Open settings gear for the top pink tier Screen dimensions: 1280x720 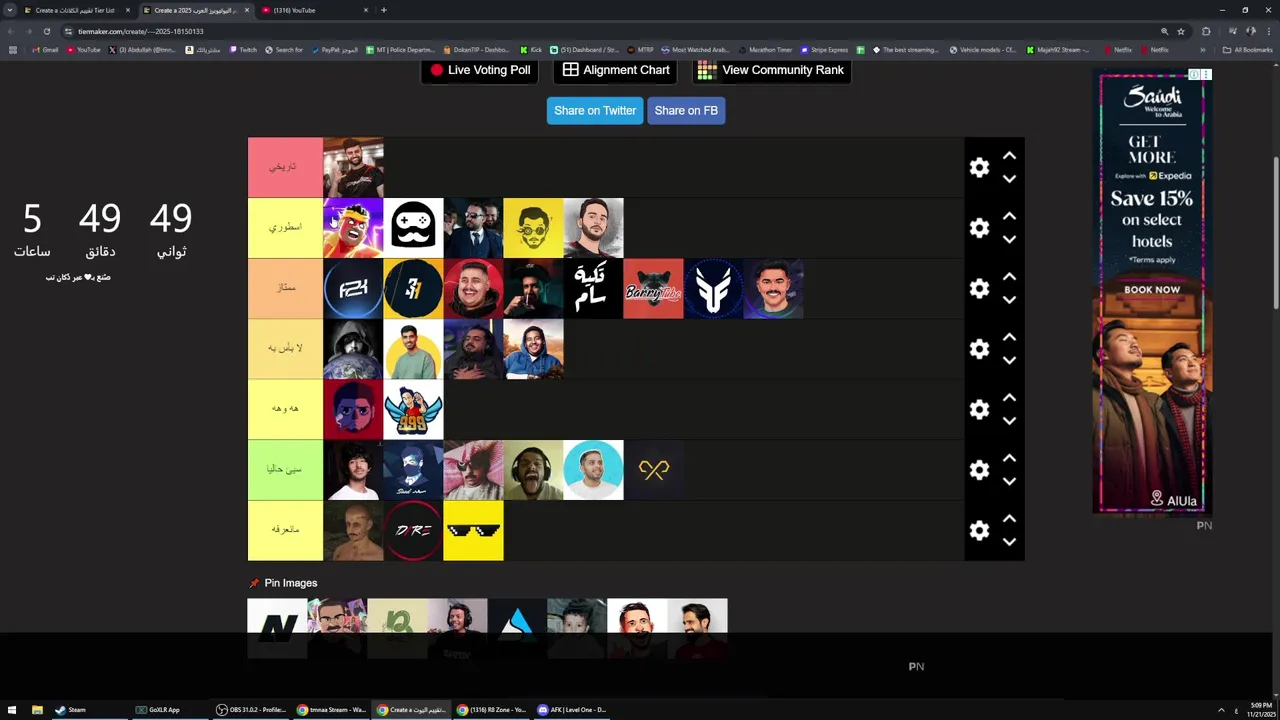pyautogui.click(x=979, y=168)
